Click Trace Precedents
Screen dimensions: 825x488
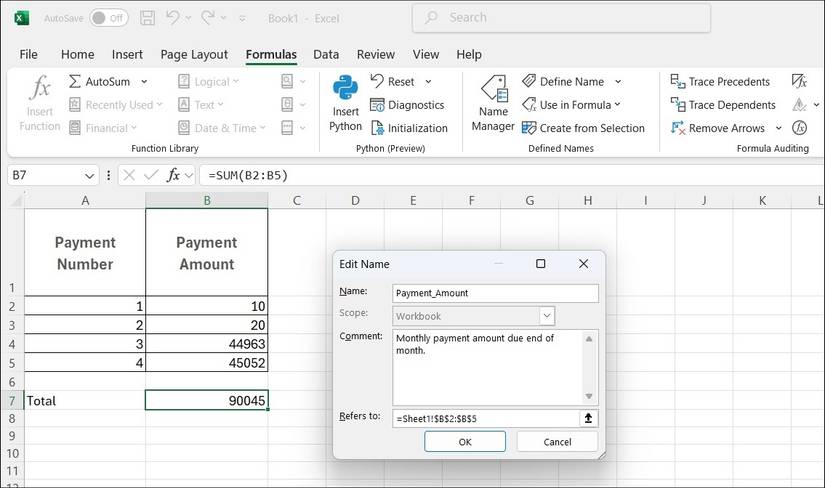click(x=720, y=82)
